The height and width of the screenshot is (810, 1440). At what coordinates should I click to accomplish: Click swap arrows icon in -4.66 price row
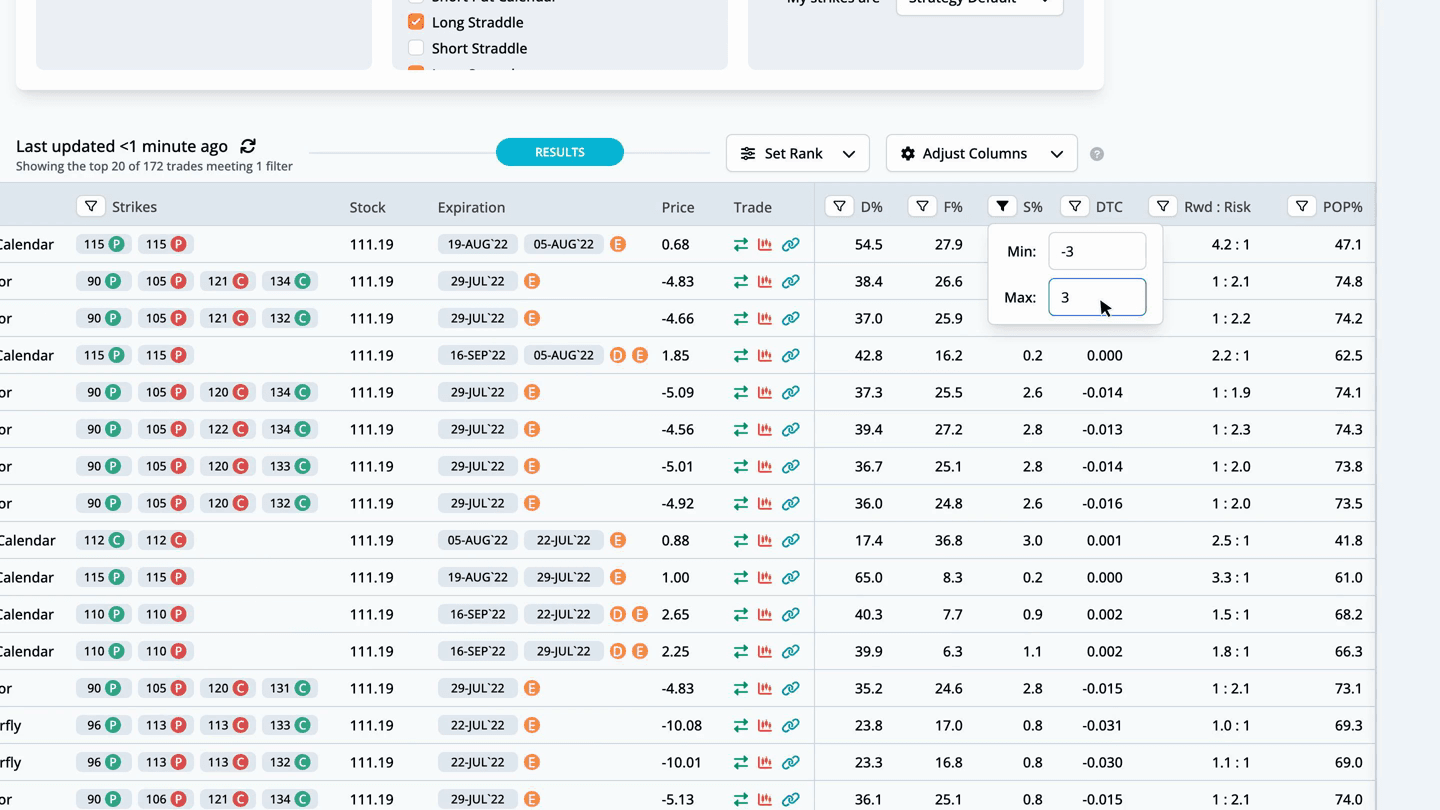[x=741, y=319]
